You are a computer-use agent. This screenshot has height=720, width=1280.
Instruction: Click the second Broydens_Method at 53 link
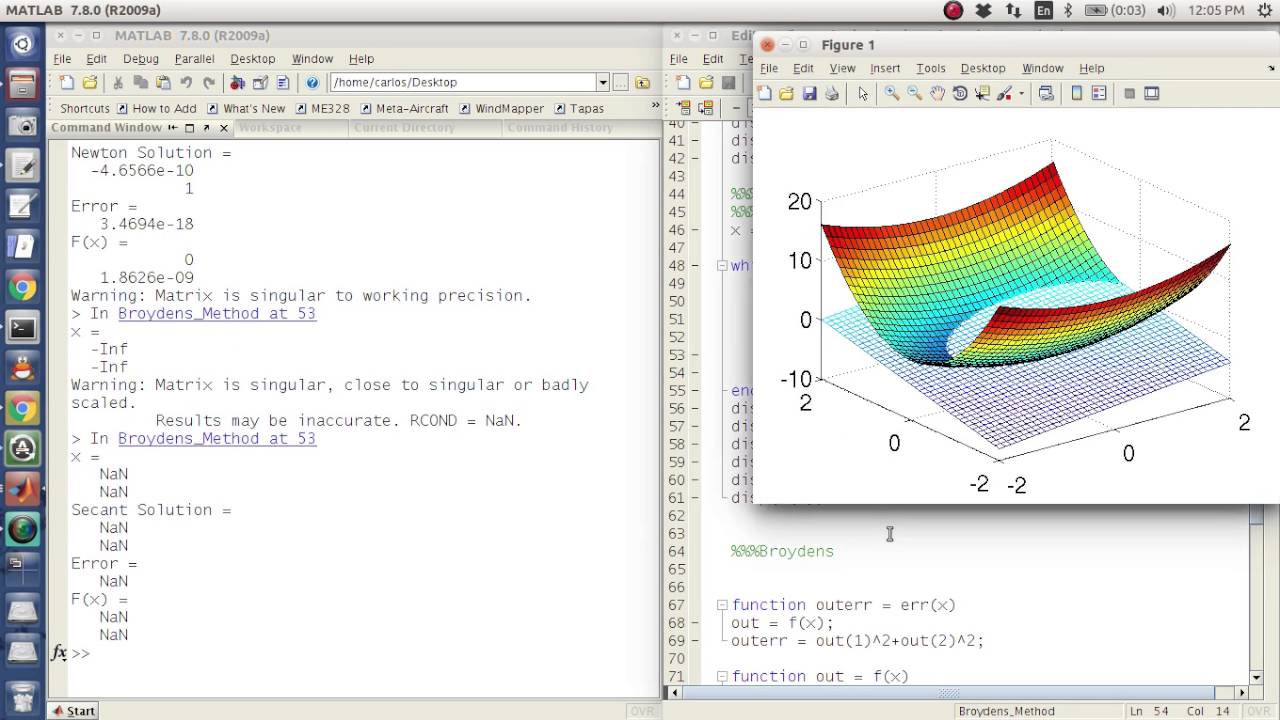(x=217, y=438)
